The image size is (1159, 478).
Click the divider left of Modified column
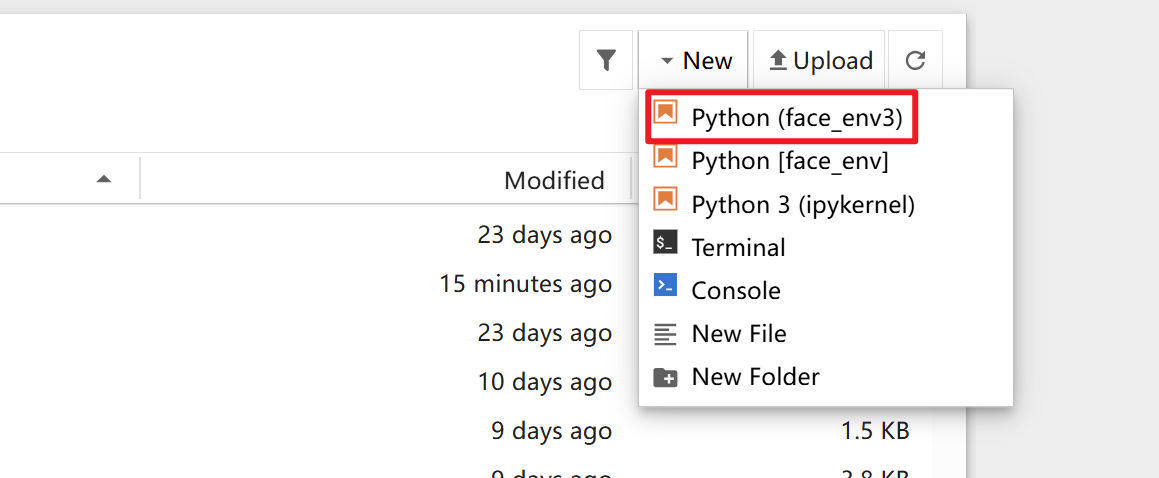click(140, 180)
